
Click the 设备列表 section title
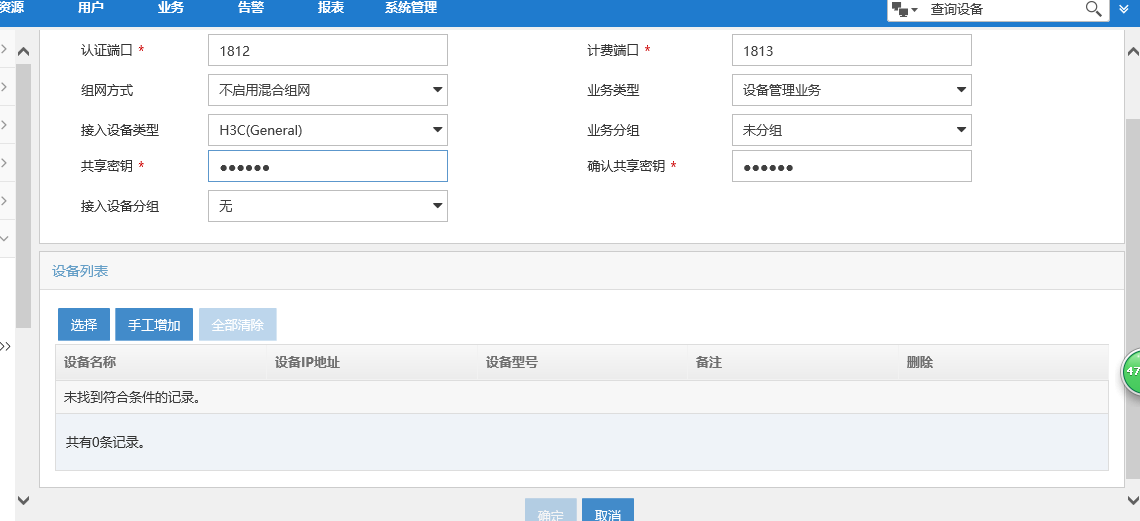(x=80, y=271)
